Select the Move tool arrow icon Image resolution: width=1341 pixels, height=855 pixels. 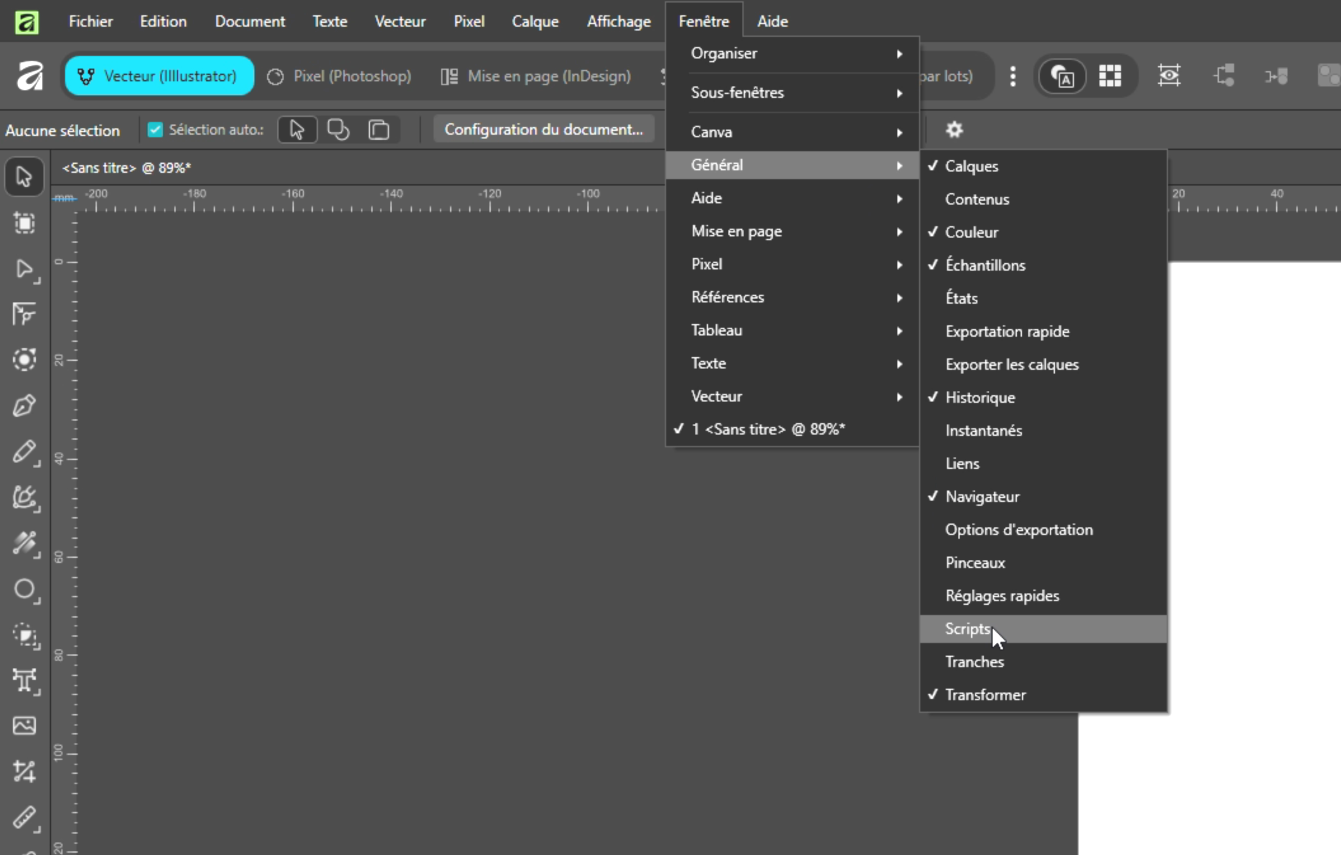tap(25, 177)
